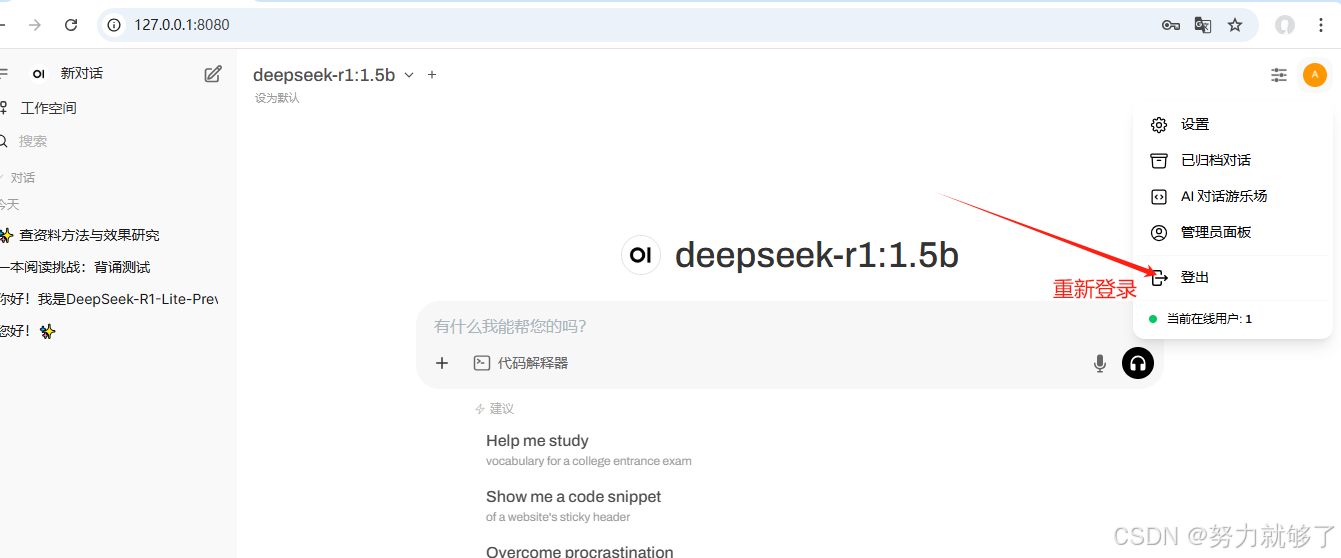Click the orange user avatar A
The image size is (1341, 558).
pyautogui.click(x=1315, y=75)
